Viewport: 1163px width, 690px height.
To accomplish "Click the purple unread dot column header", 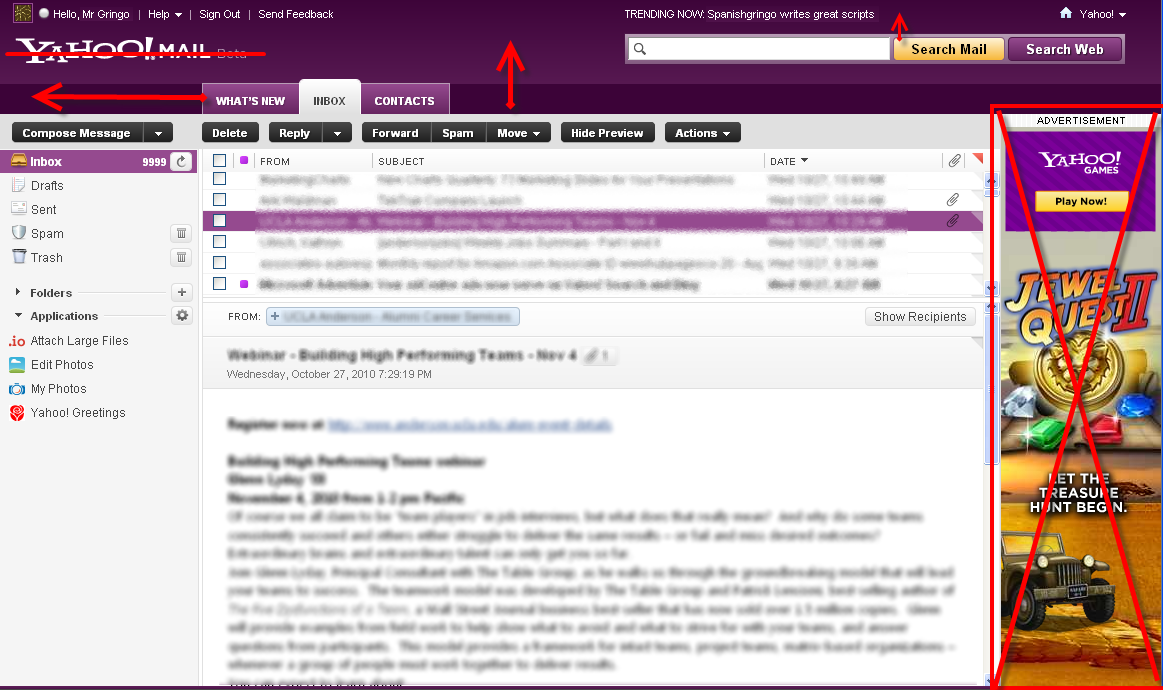I will click(x=244, y=160).
